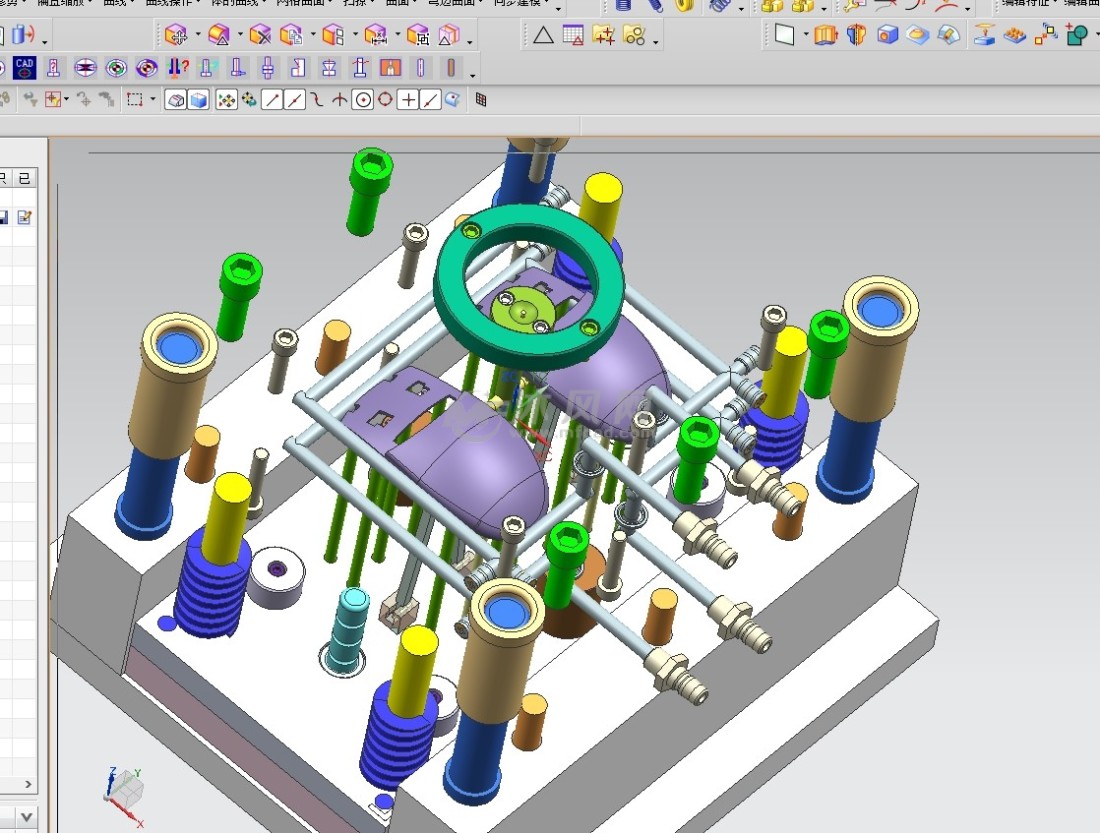Click the grid pattern icon on selection bar
Image resolution: width=1100 pixels, height=833 pixels.
[481, 100]
